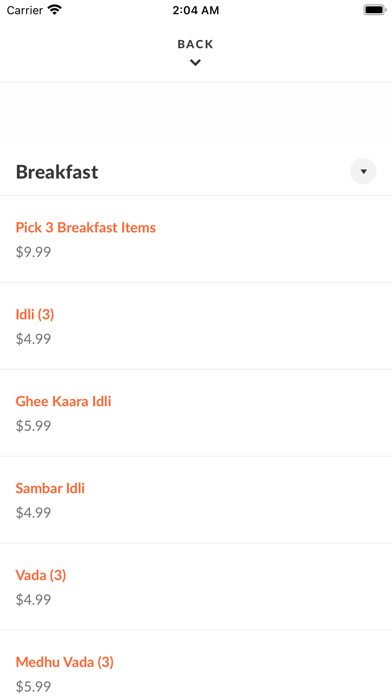Click the battery icon in status bar

pyautogui.click(x=374, y=10)
